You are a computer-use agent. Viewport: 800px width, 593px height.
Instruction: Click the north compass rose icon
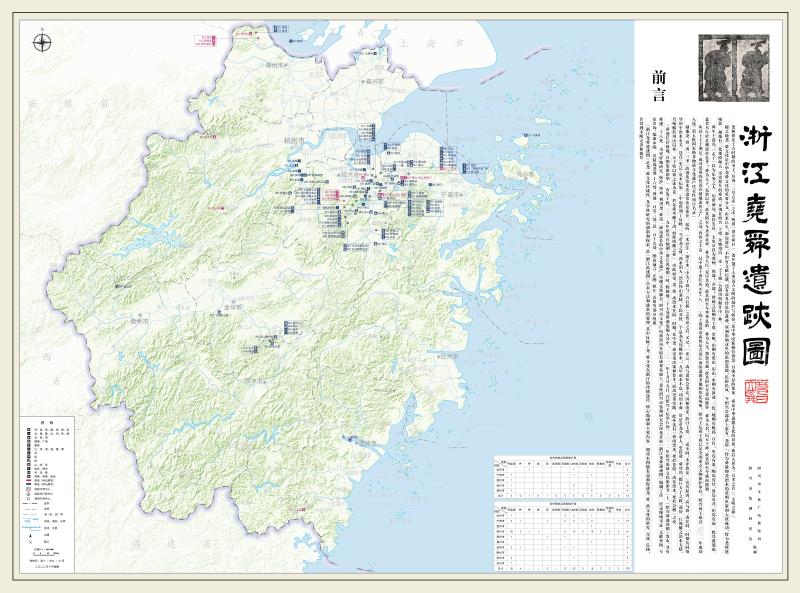43,42
